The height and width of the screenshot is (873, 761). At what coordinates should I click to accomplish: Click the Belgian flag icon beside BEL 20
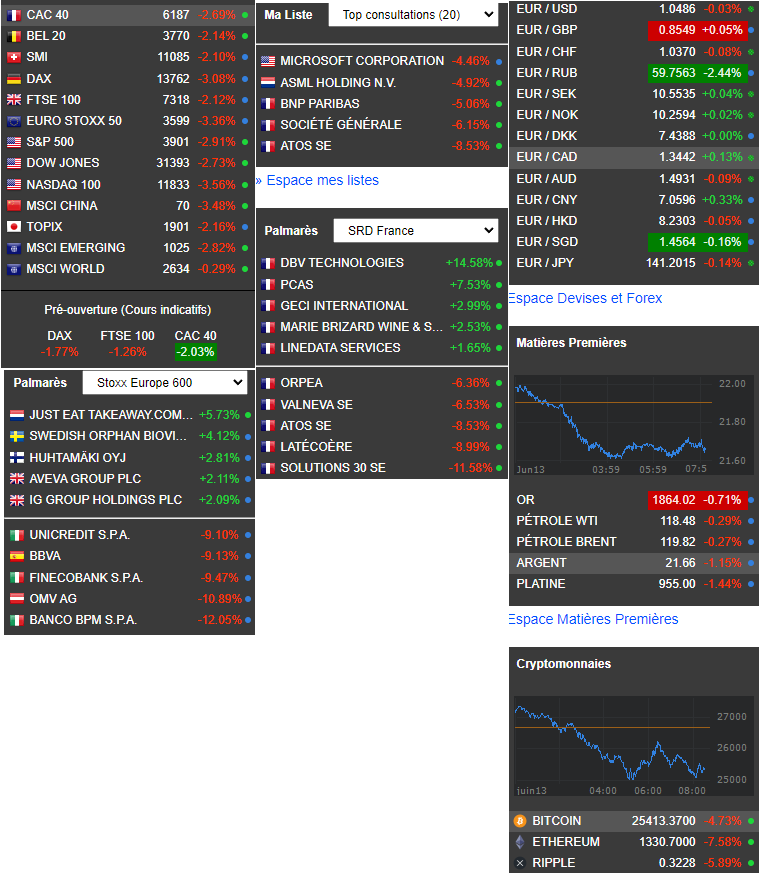tap(14, 36)
